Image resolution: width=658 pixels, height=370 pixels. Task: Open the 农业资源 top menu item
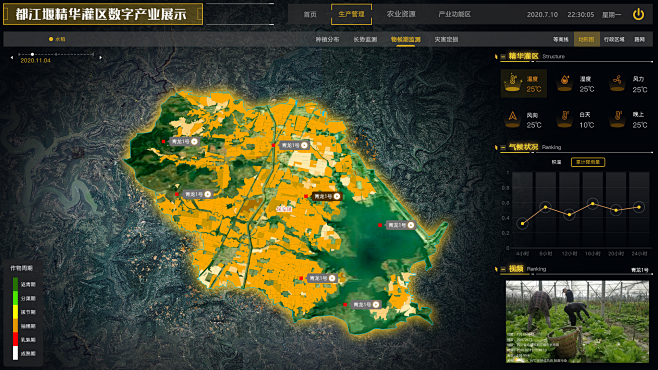pos(401,14)
